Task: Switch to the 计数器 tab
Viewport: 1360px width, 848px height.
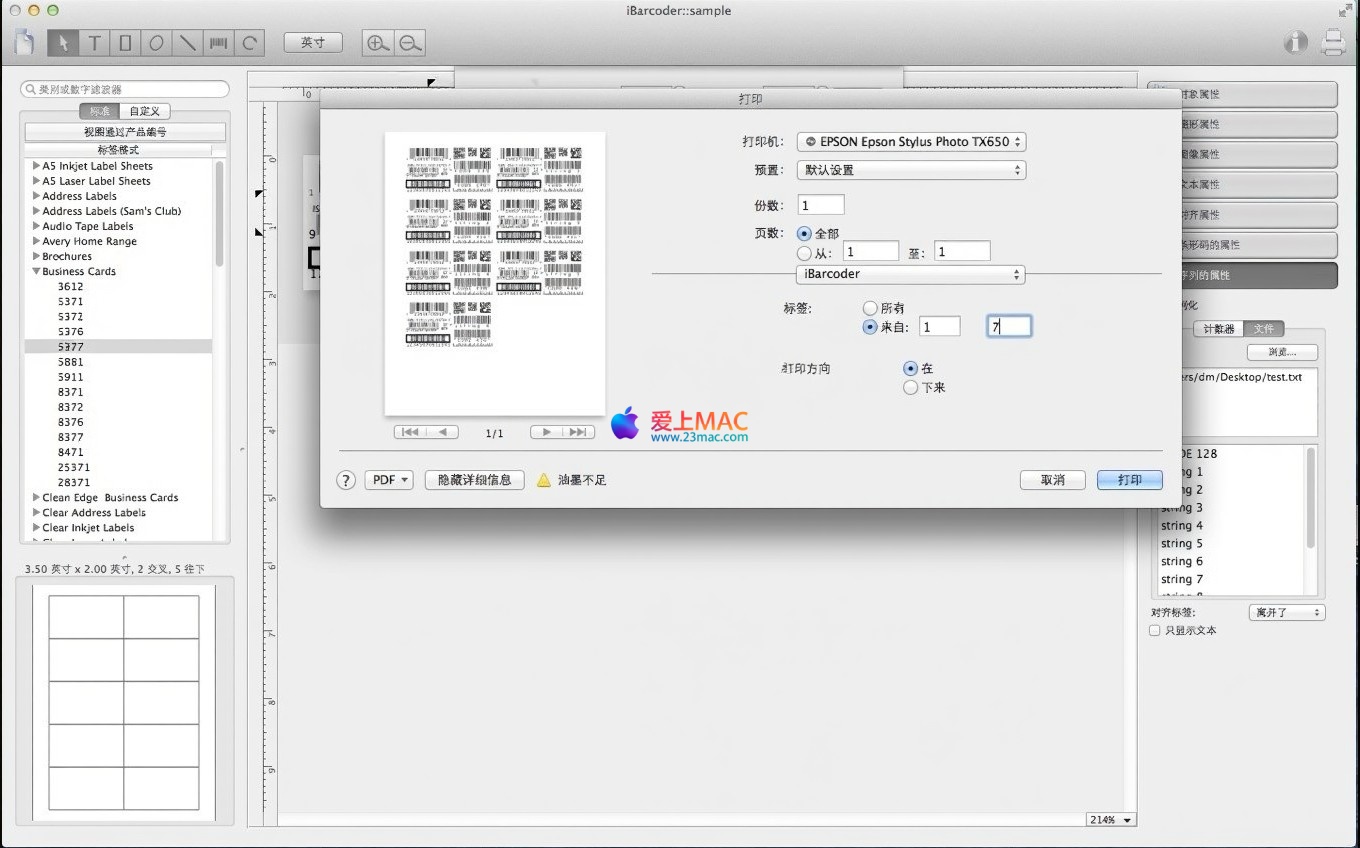Action: tap(1219, 328)
